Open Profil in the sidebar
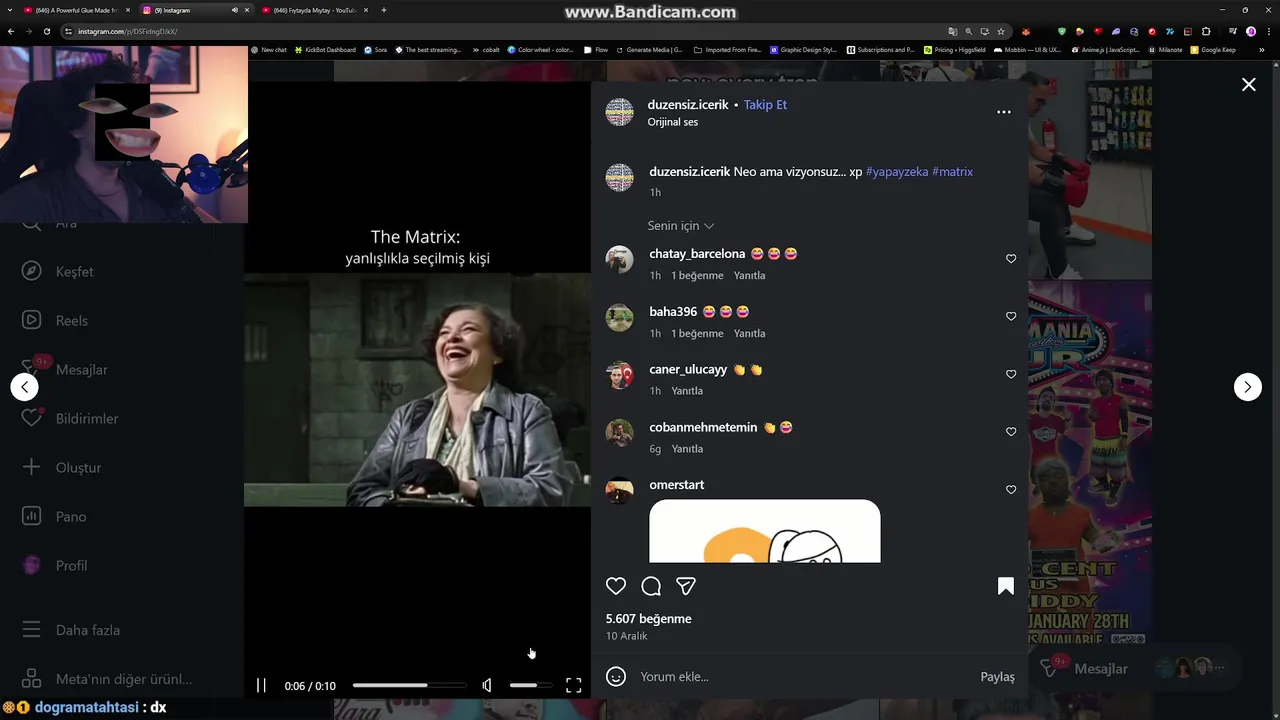Viewport: 1280px width, 720px height. [55, 566]
